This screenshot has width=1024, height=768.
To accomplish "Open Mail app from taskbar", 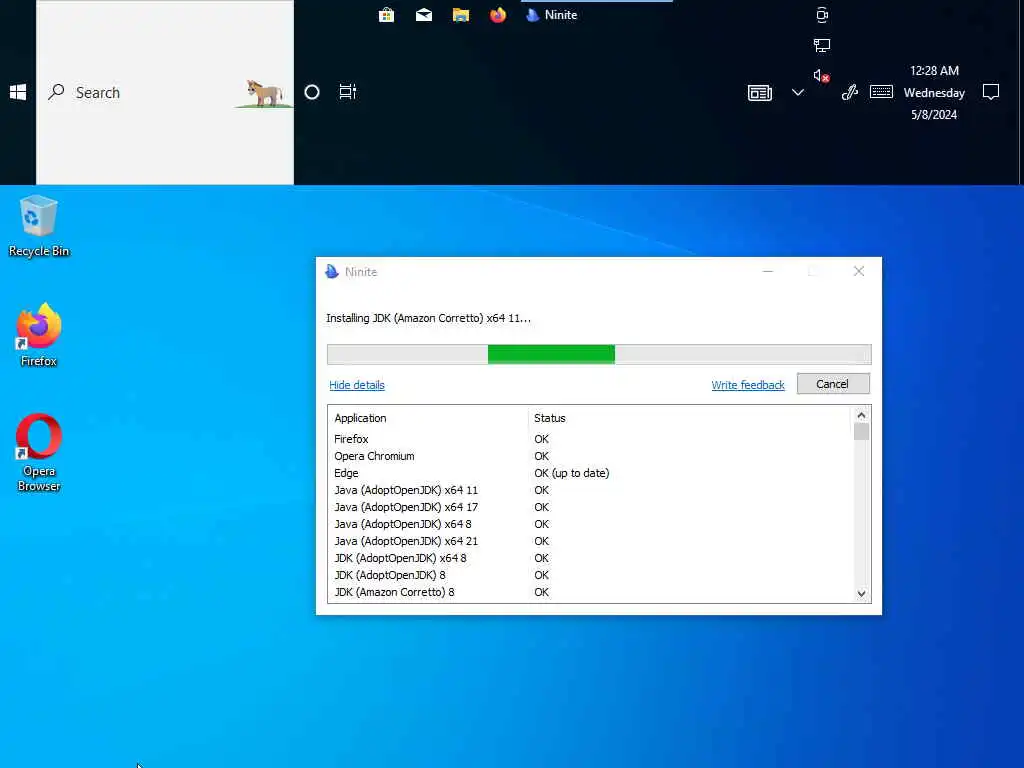I will coord(423,14).
